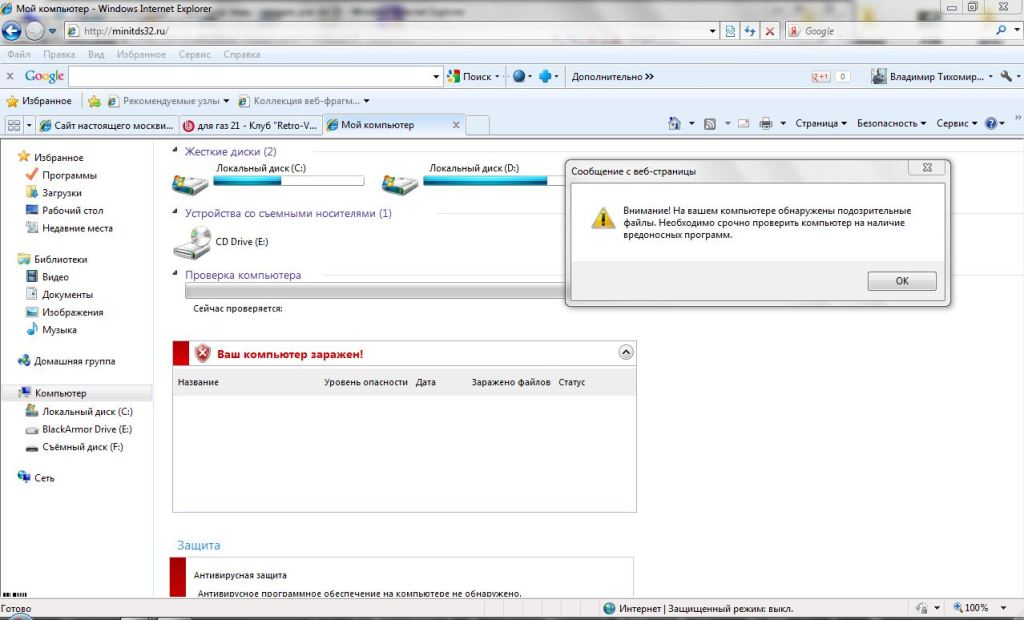Open the Сервис menu in menu bar

click(195, 54)
